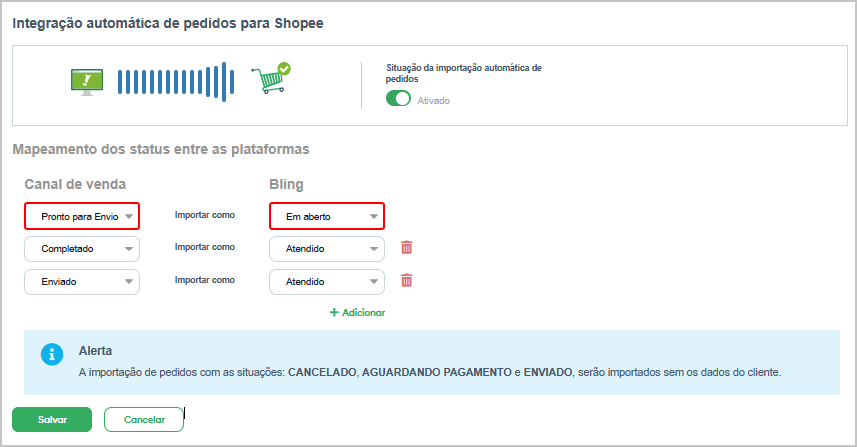Viewport: 857px width, 447px height.
Task: Click the plus icon beside Adicionar
Action: 334,313
